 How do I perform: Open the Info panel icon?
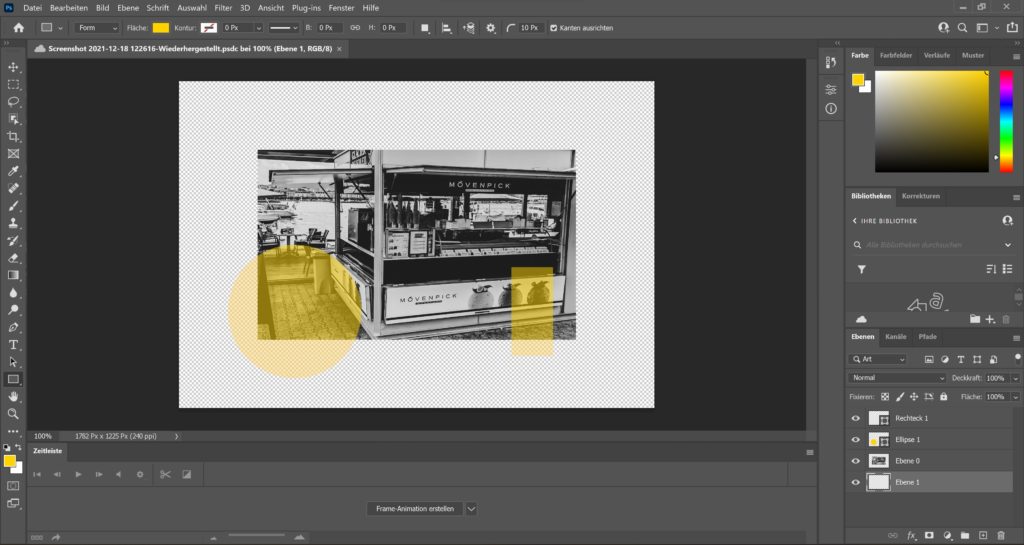point(831,108)
